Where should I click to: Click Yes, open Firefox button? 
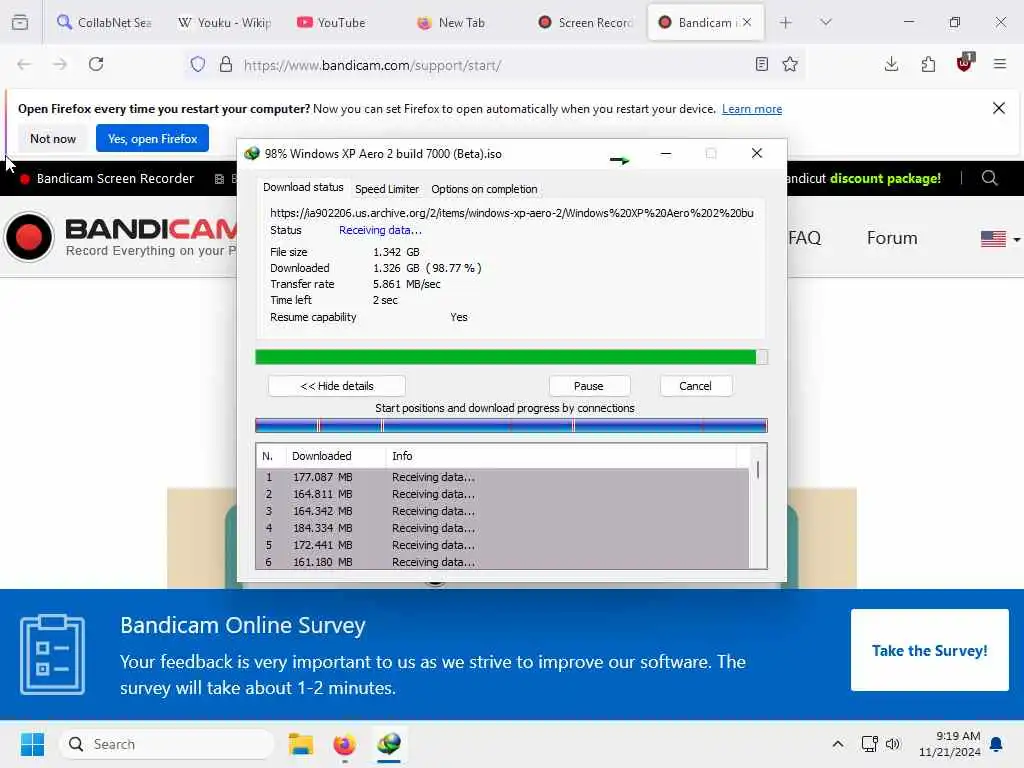click(152, 138)
